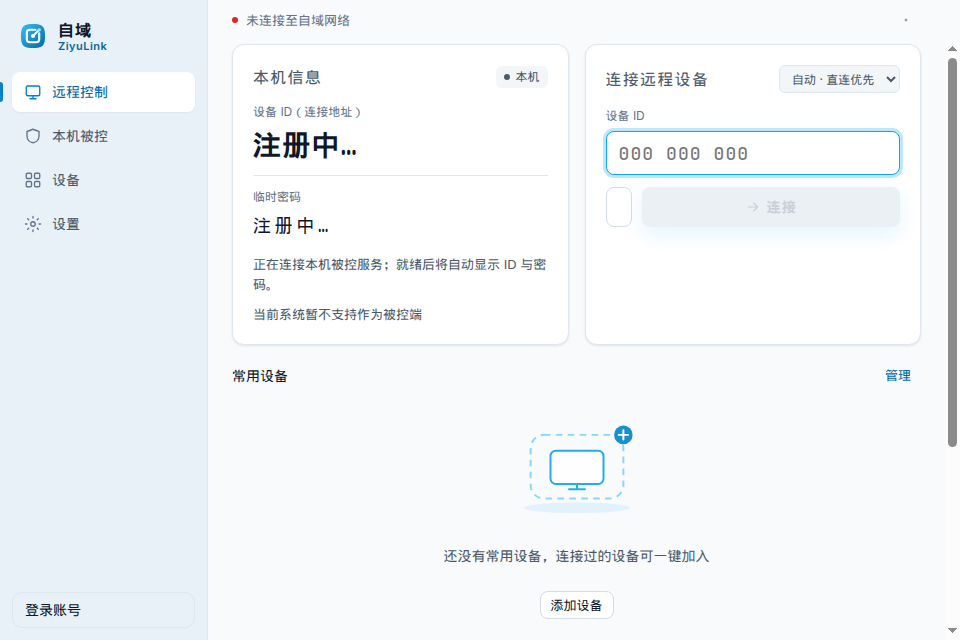The height and width of the screenshot is (640, 960).
Task: Click the large 注册中 device ID text
Action: (305, 146)
